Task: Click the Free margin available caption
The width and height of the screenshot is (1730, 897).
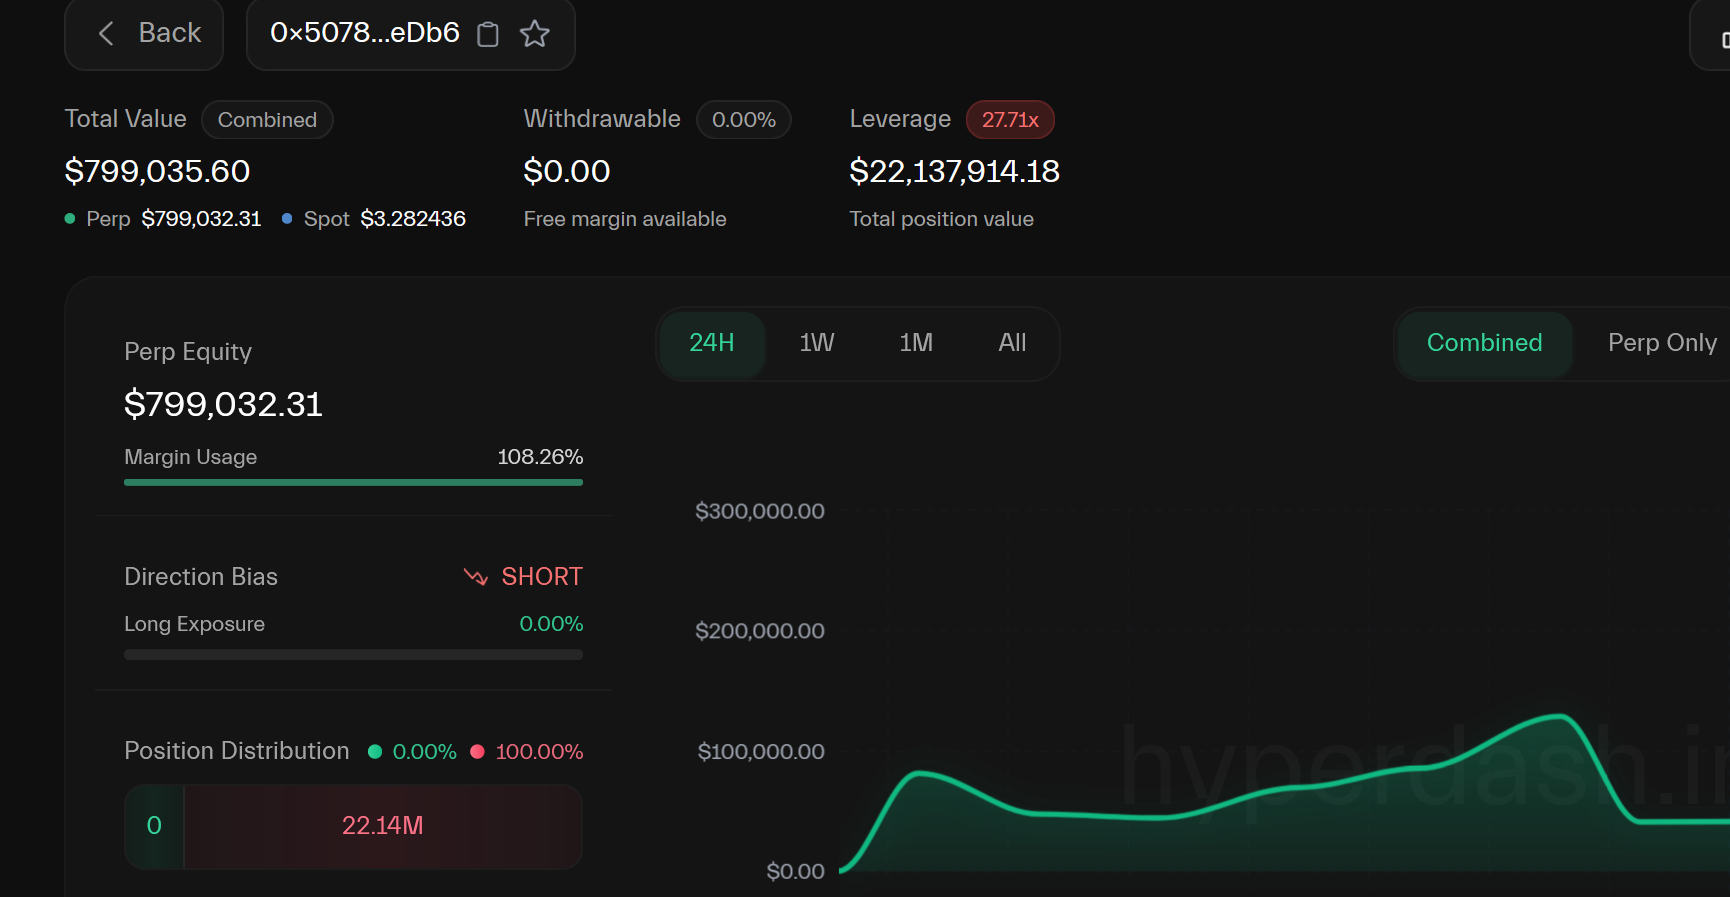Action: pos(625,219)
